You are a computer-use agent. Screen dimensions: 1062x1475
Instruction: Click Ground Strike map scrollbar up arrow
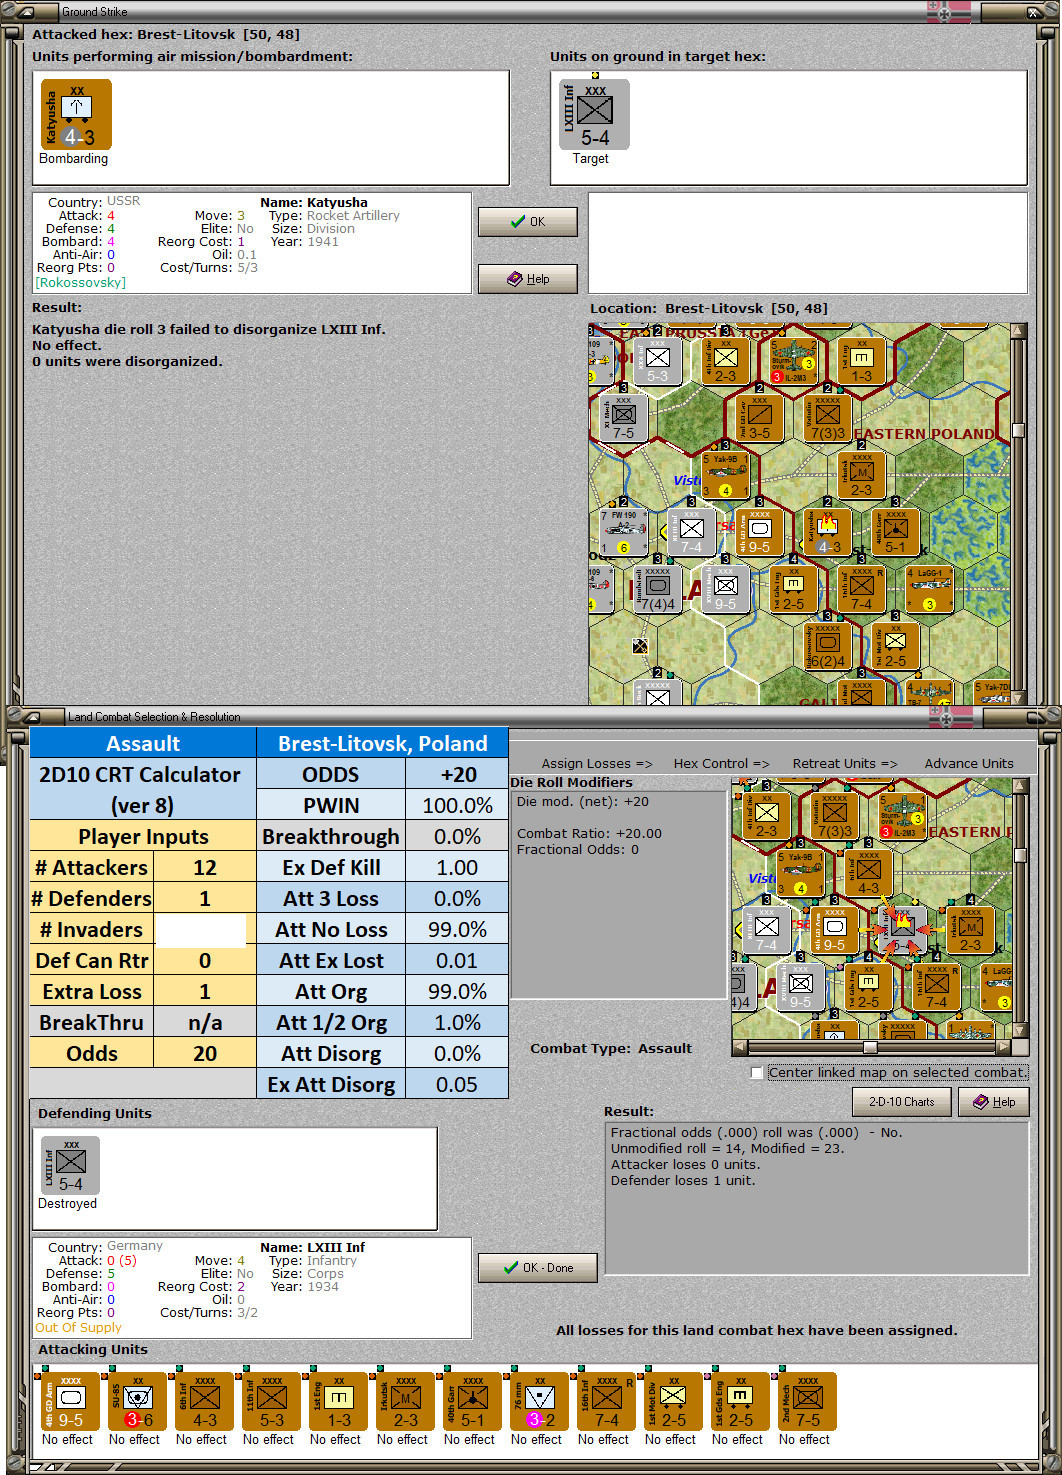pyautogui.click(x=1019, y=331)
